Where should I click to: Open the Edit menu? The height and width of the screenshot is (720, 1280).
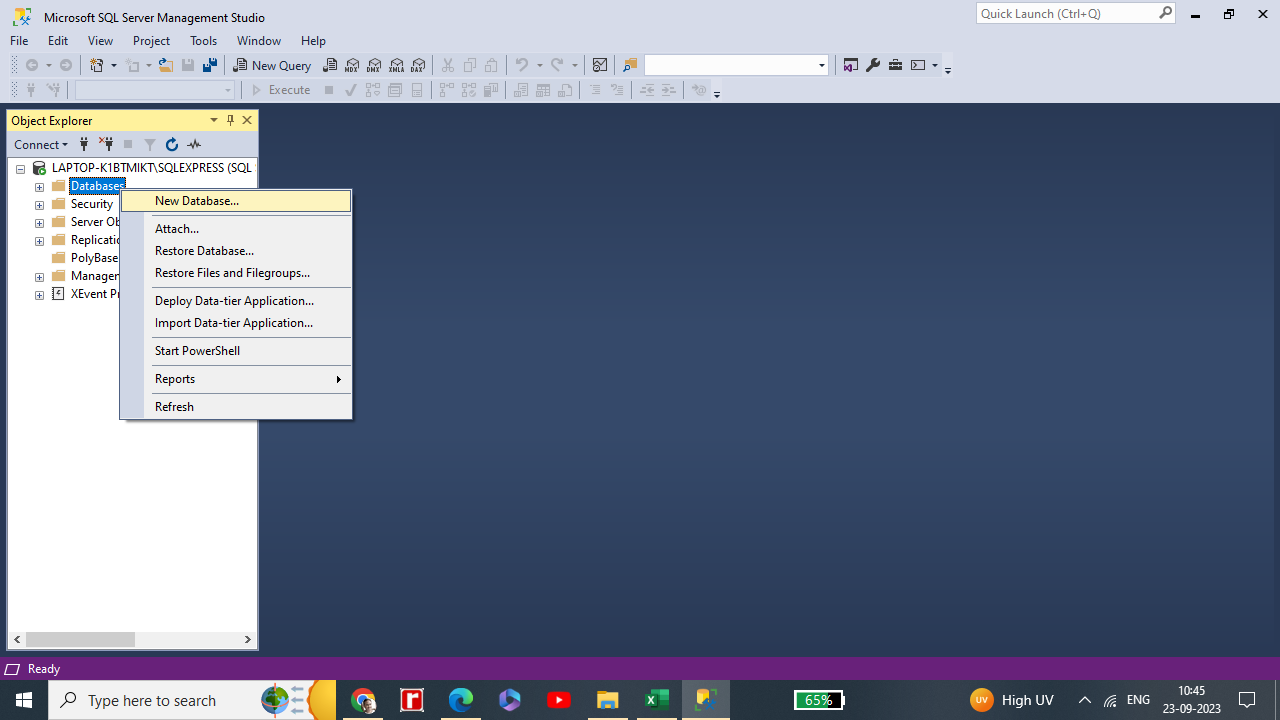tap(58, 41)
